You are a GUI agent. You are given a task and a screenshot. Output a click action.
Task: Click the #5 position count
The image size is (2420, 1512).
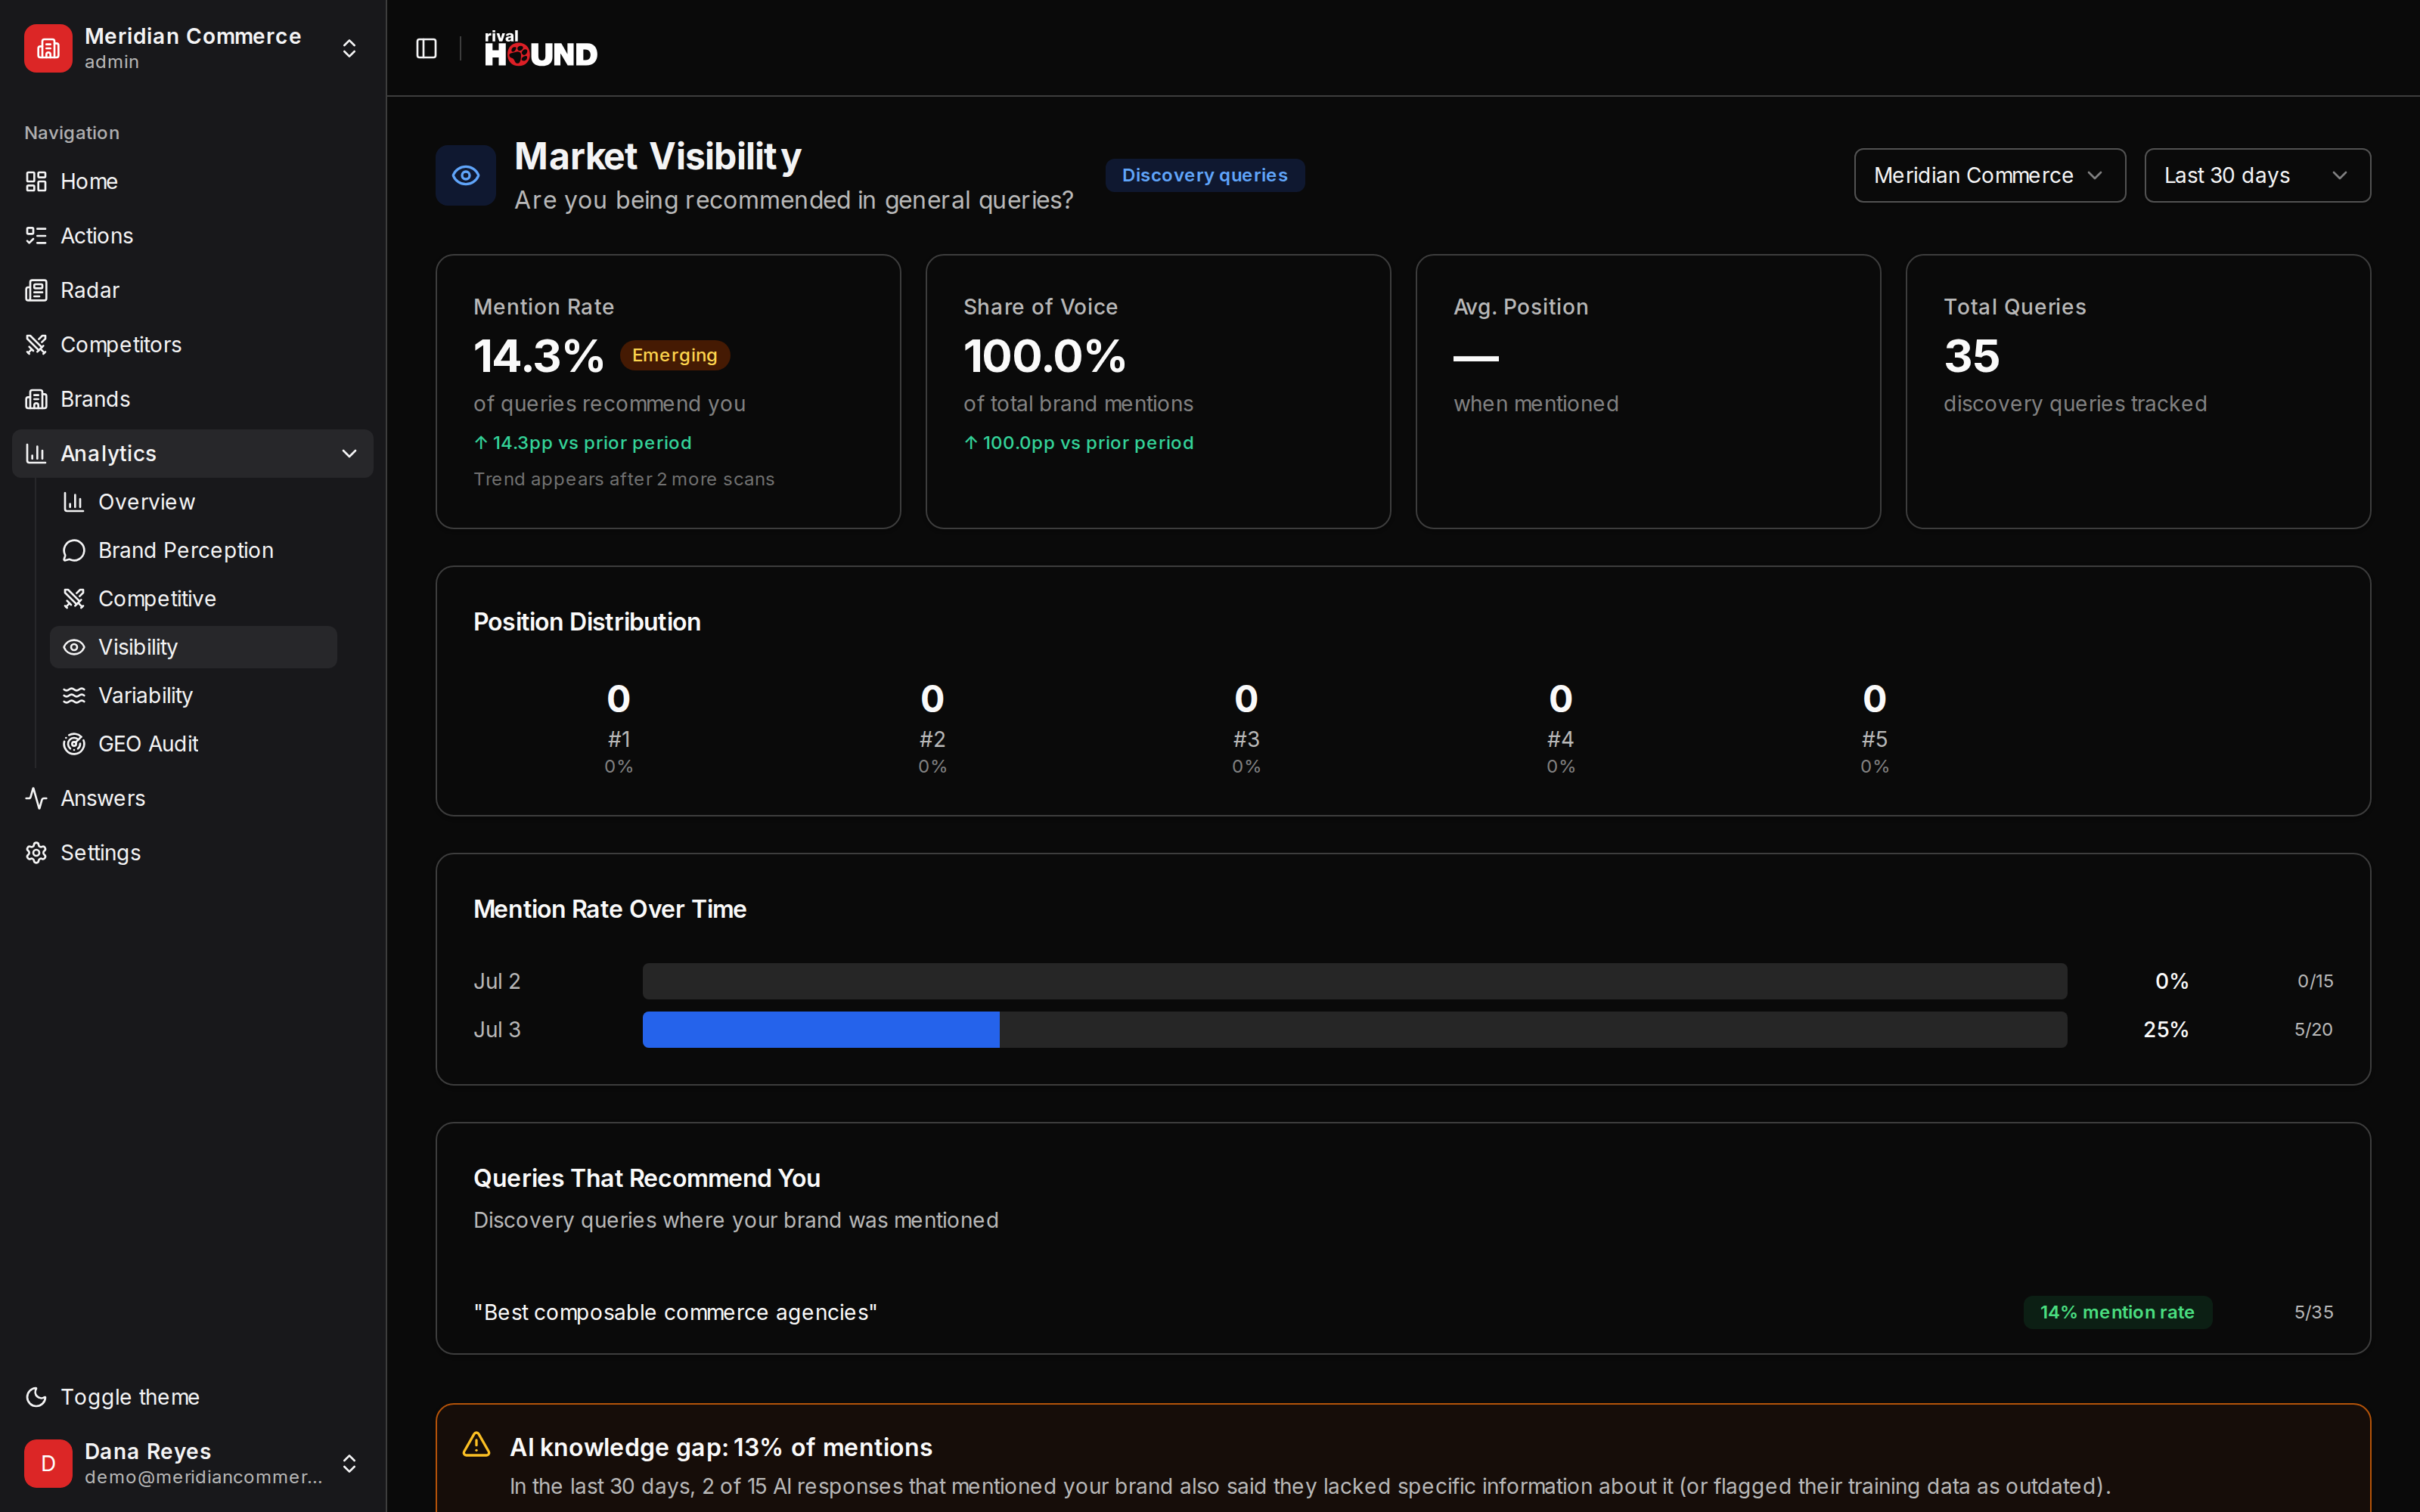tap(1874, 699)
